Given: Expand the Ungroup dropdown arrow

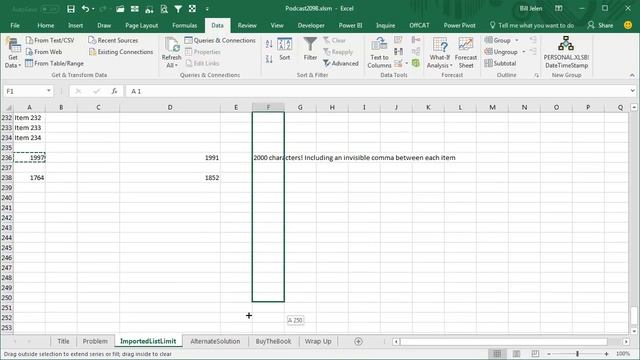Looking at the screenshot, I should tap(524, 52).
